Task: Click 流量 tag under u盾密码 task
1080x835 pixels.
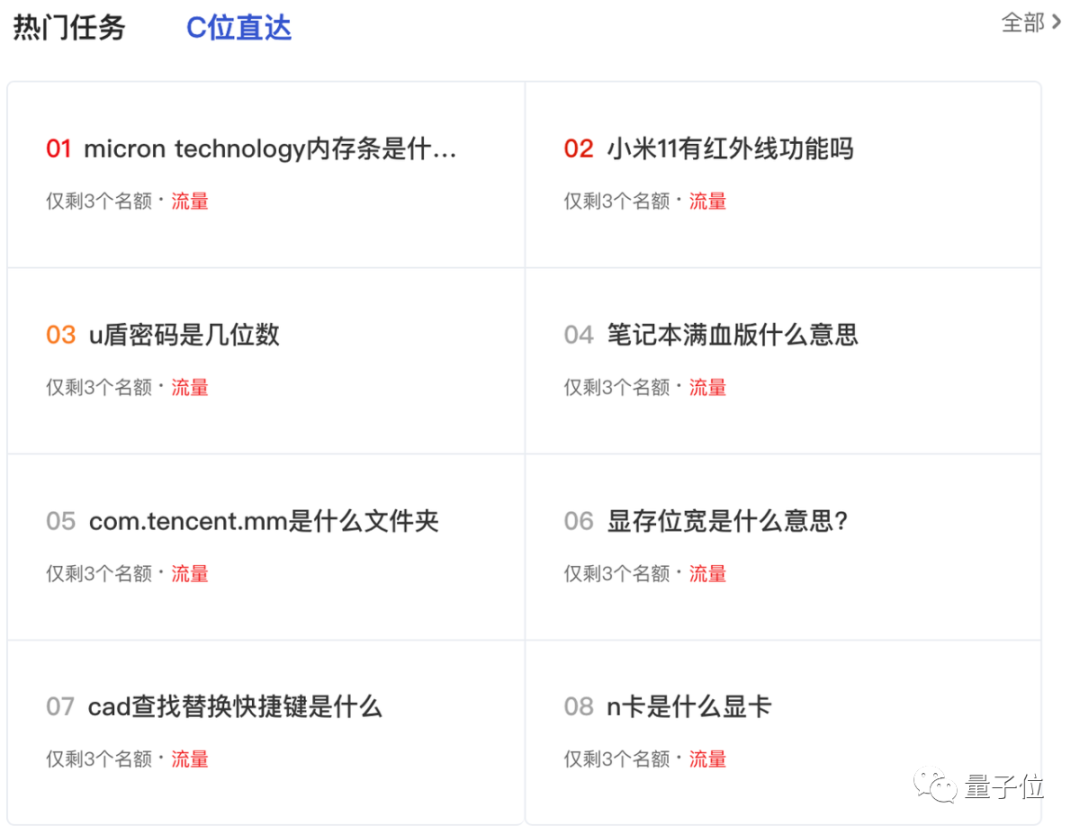Action: tap(190, 387)
